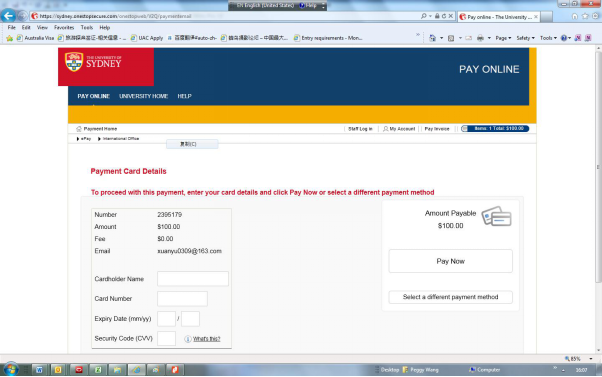Expand the Safety dropdown menu

(525, 38)
